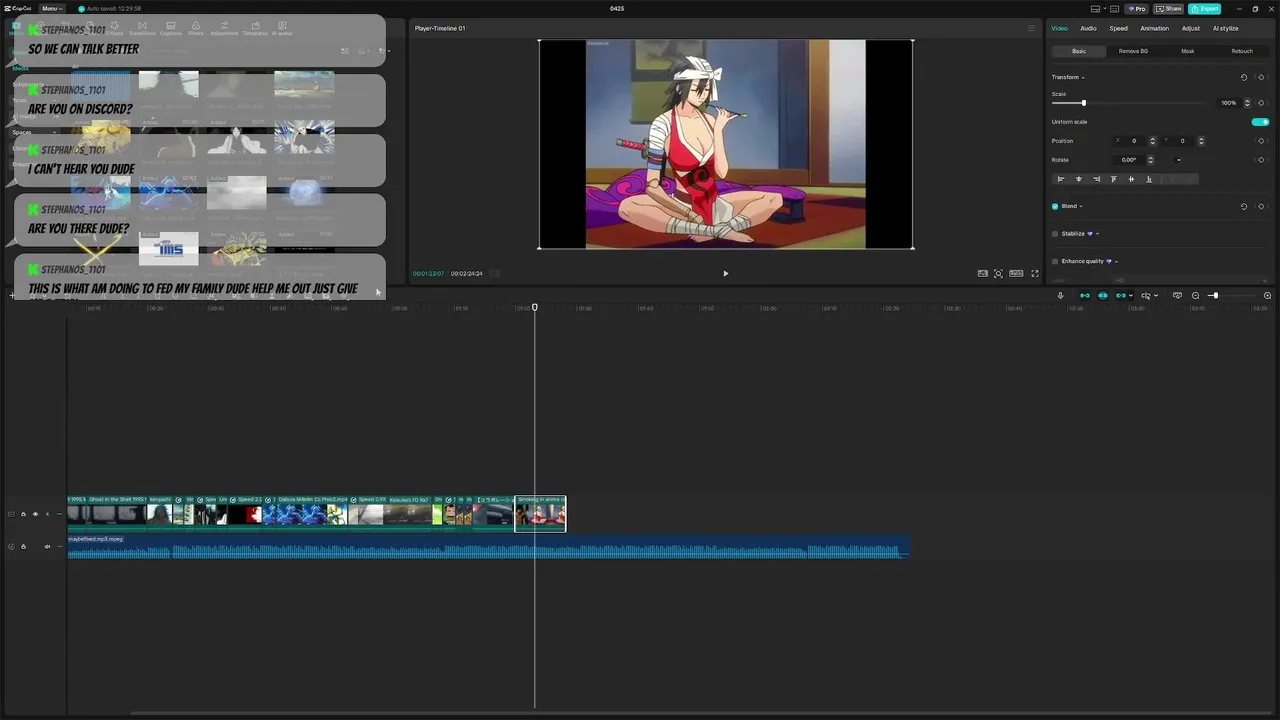Expand the Stabilize section arrow
This screenshot has height=720, width=1280.
click(x=1097, y=234)
